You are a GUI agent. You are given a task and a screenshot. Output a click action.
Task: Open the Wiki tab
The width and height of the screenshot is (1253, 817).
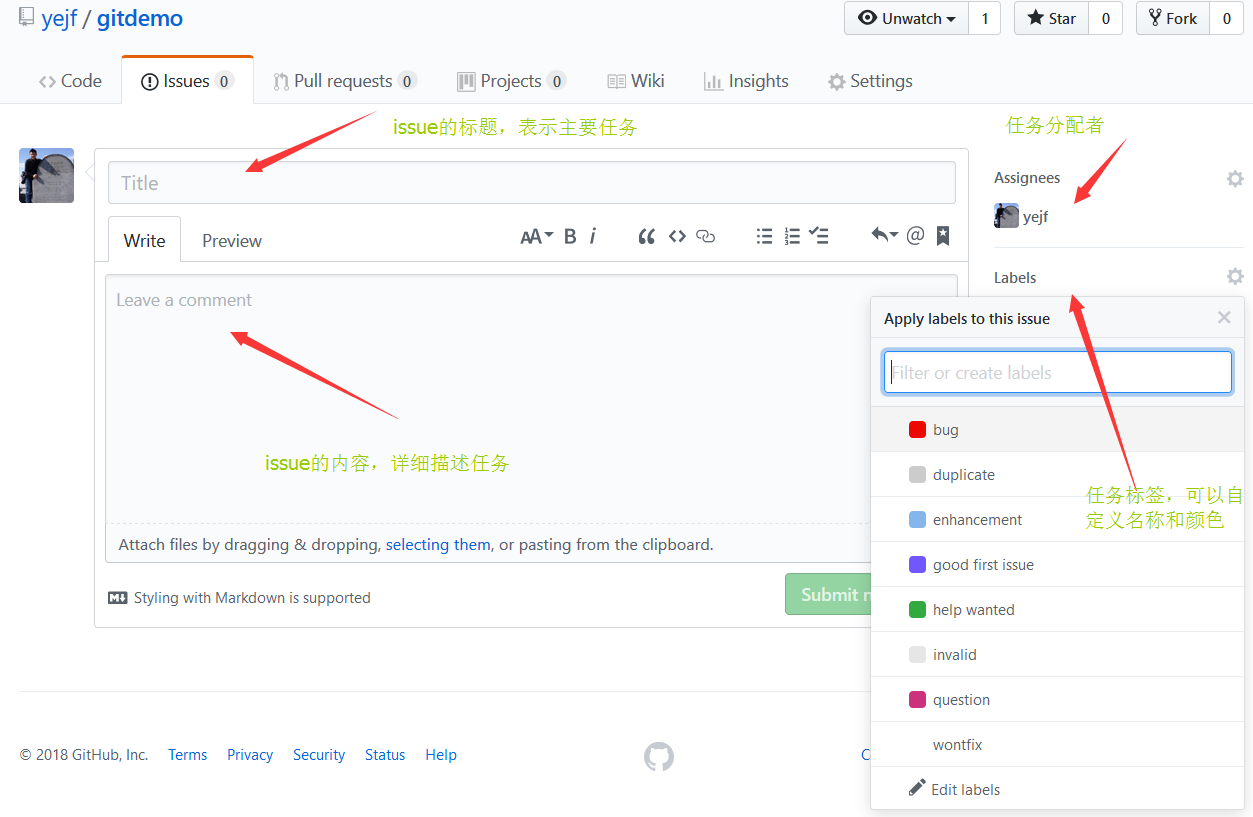click(x=635, y=81)
